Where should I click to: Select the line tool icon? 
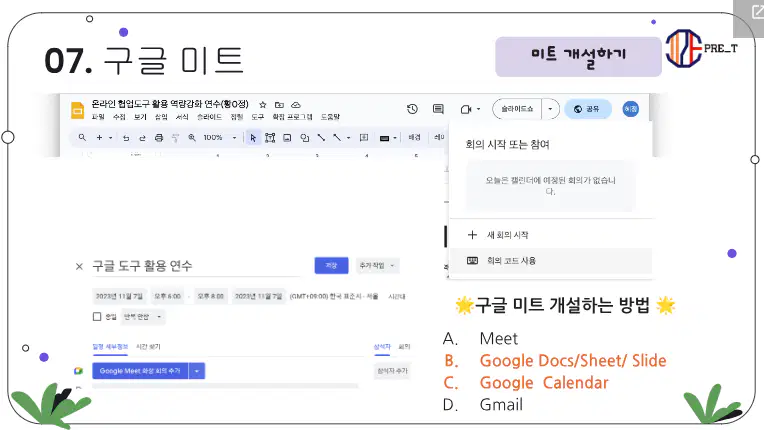pyautogui.click(x=321, y=138)
